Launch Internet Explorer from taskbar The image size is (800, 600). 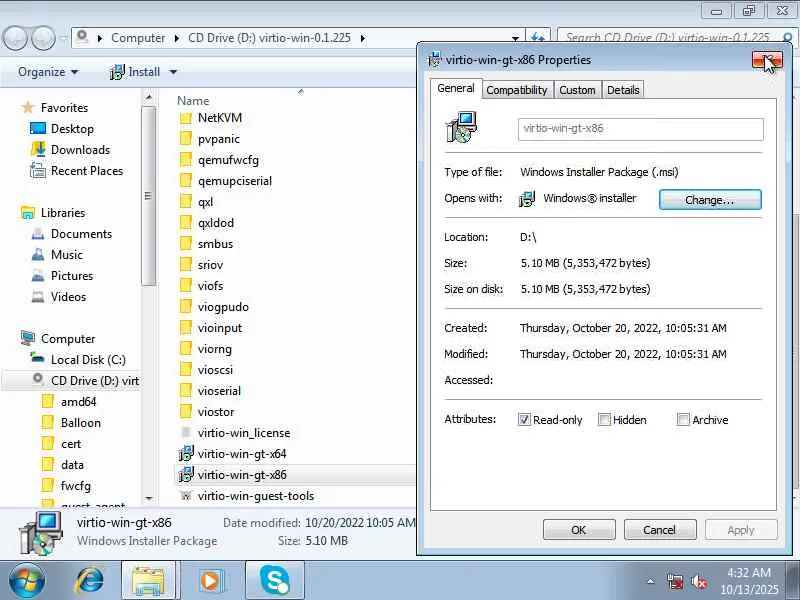[x=89, y=581]
